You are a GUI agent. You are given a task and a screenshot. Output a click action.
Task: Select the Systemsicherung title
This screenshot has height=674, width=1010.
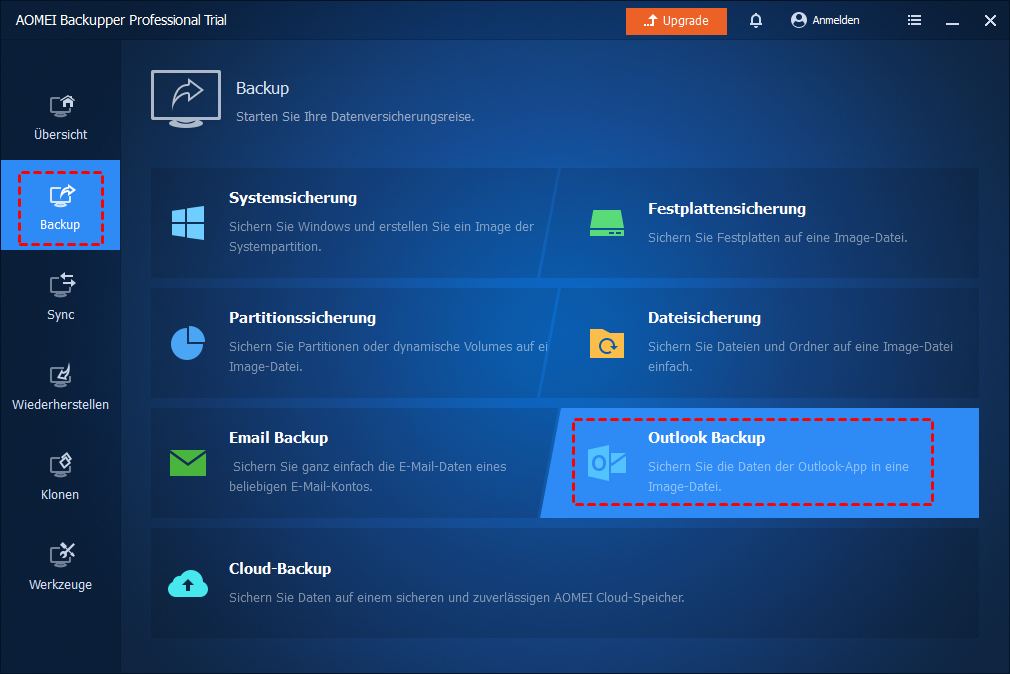pyautogui.click(x=293, y=198)
